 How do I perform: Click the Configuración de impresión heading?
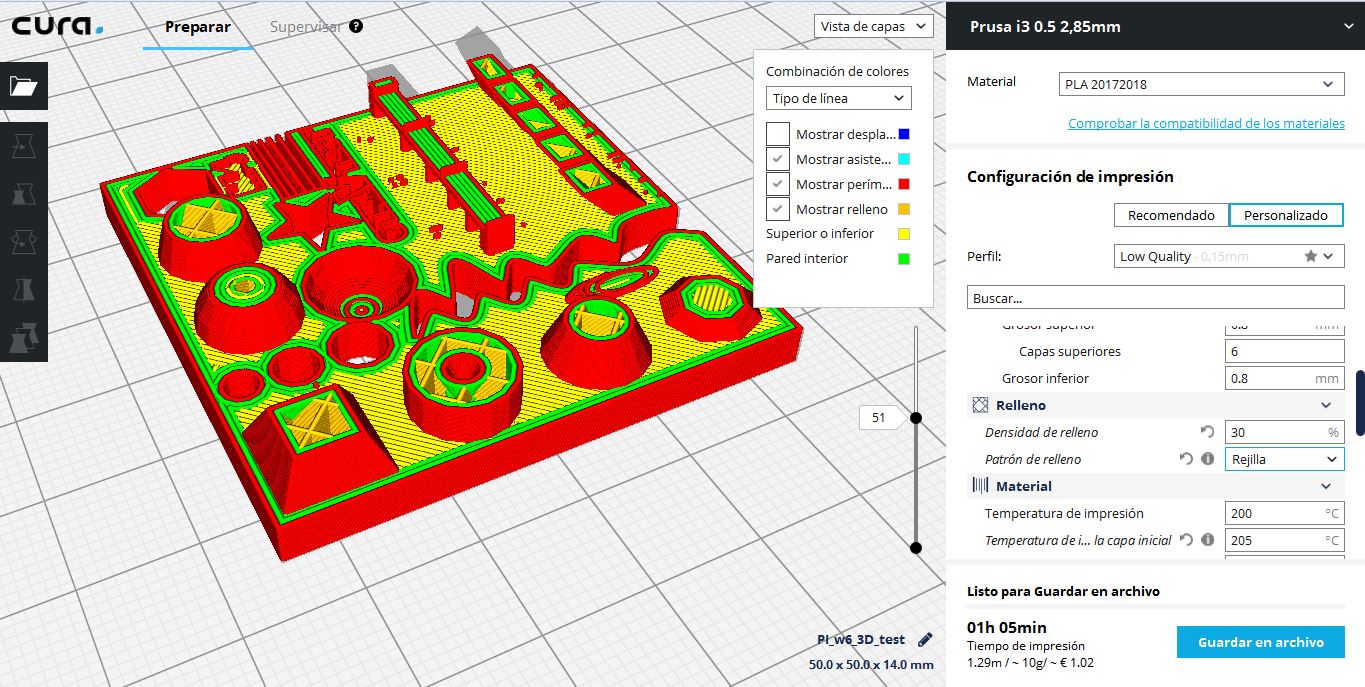pyautogui.click(x=1070, y=176)
